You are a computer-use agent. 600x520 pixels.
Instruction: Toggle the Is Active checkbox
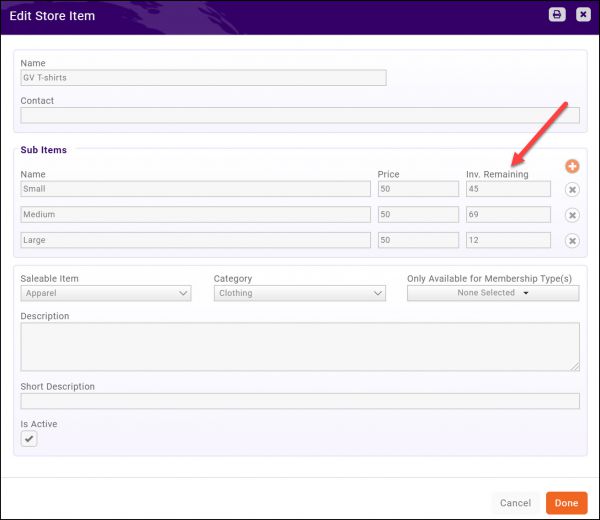(30, 440)
